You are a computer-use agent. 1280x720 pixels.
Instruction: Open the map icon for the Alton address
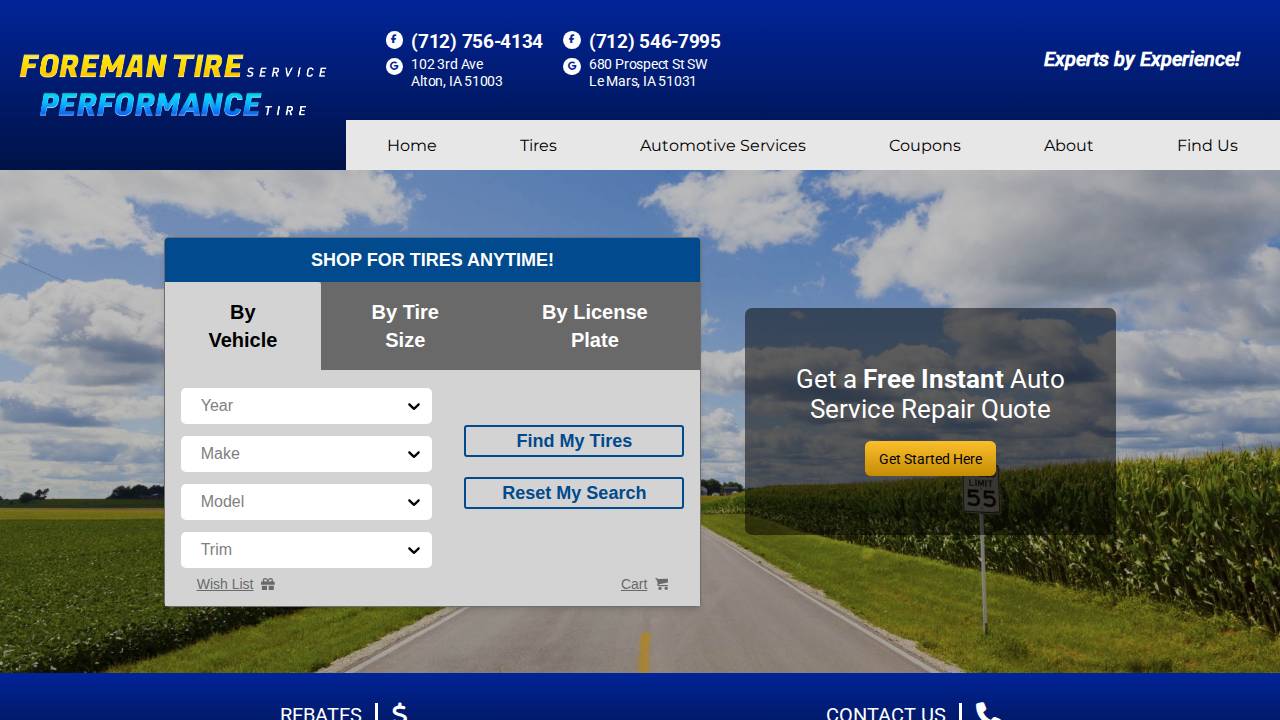[393, 65]
